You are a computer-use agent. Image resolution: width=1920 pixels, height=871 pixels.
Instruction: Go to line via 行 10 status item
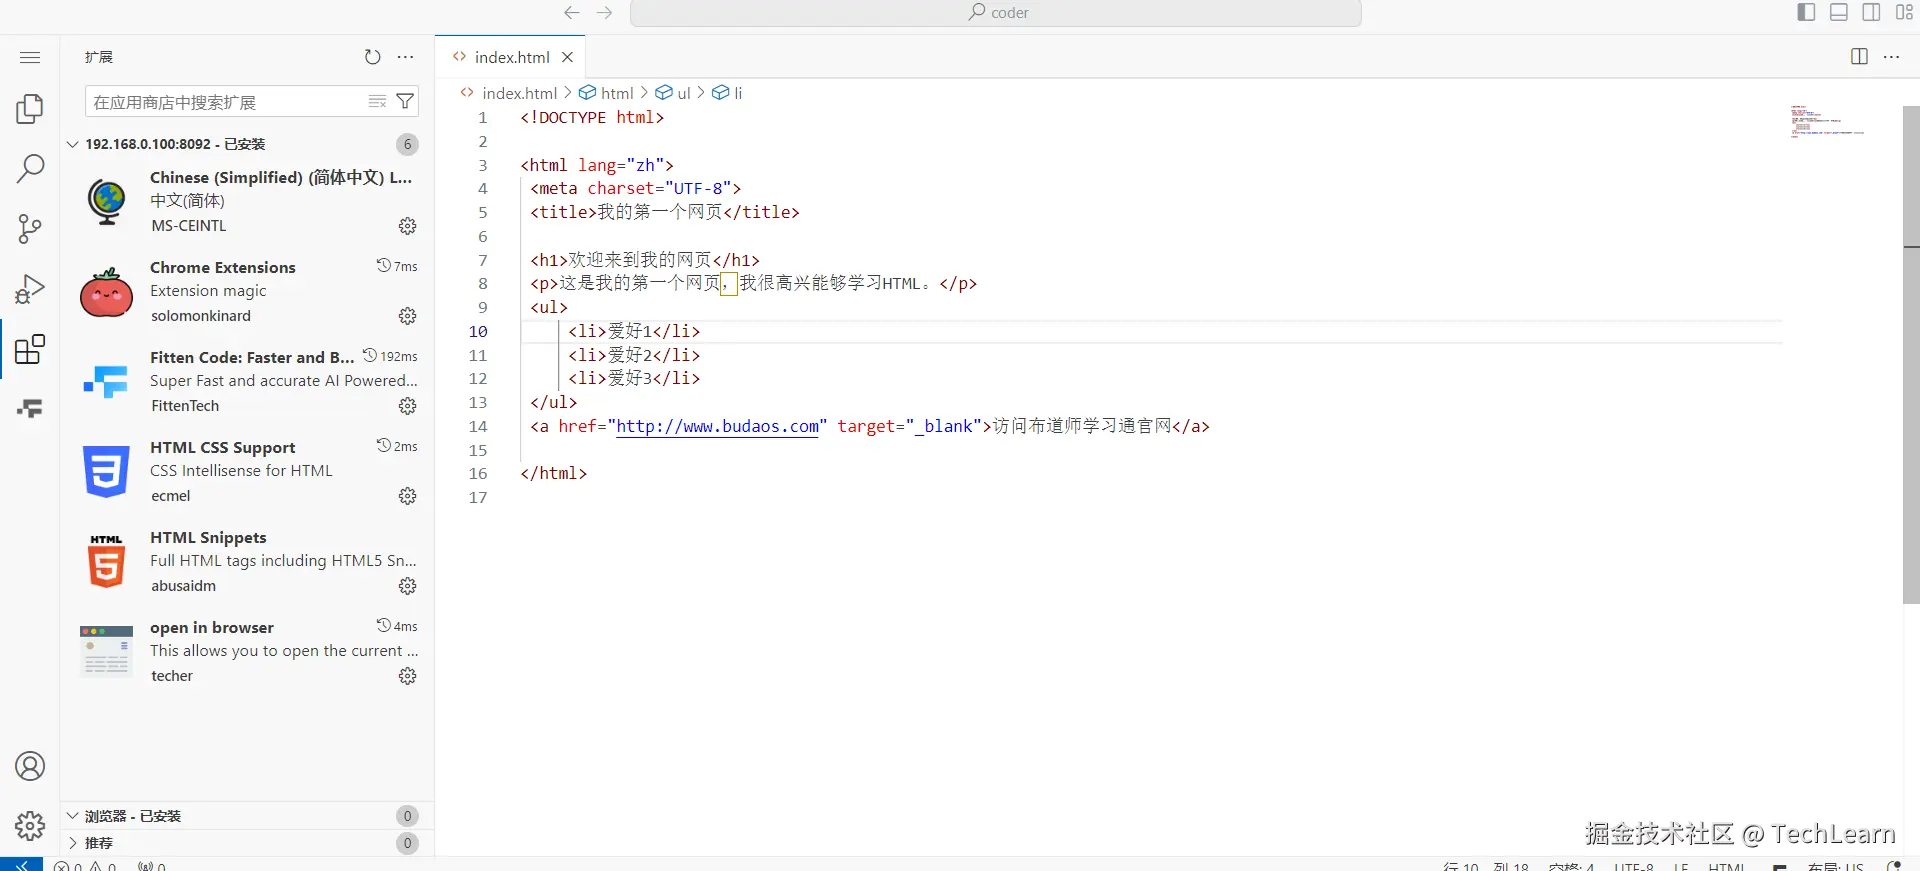tap(1486, 866)
